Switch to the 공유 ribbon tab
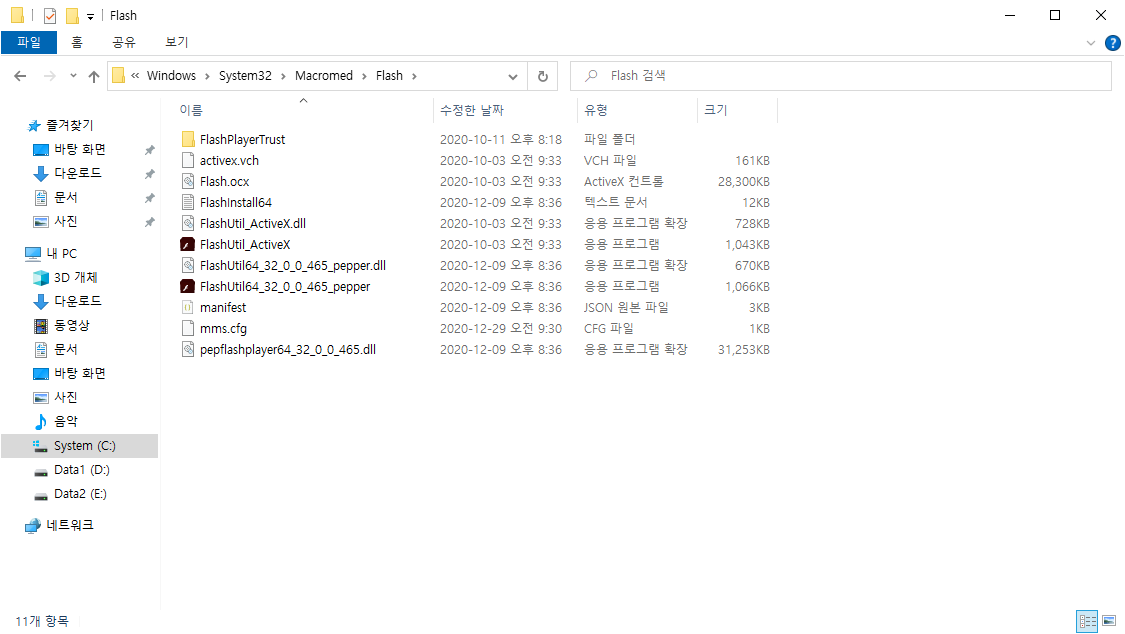Viewport: 1125px width, 634px height. click(123, 42)
